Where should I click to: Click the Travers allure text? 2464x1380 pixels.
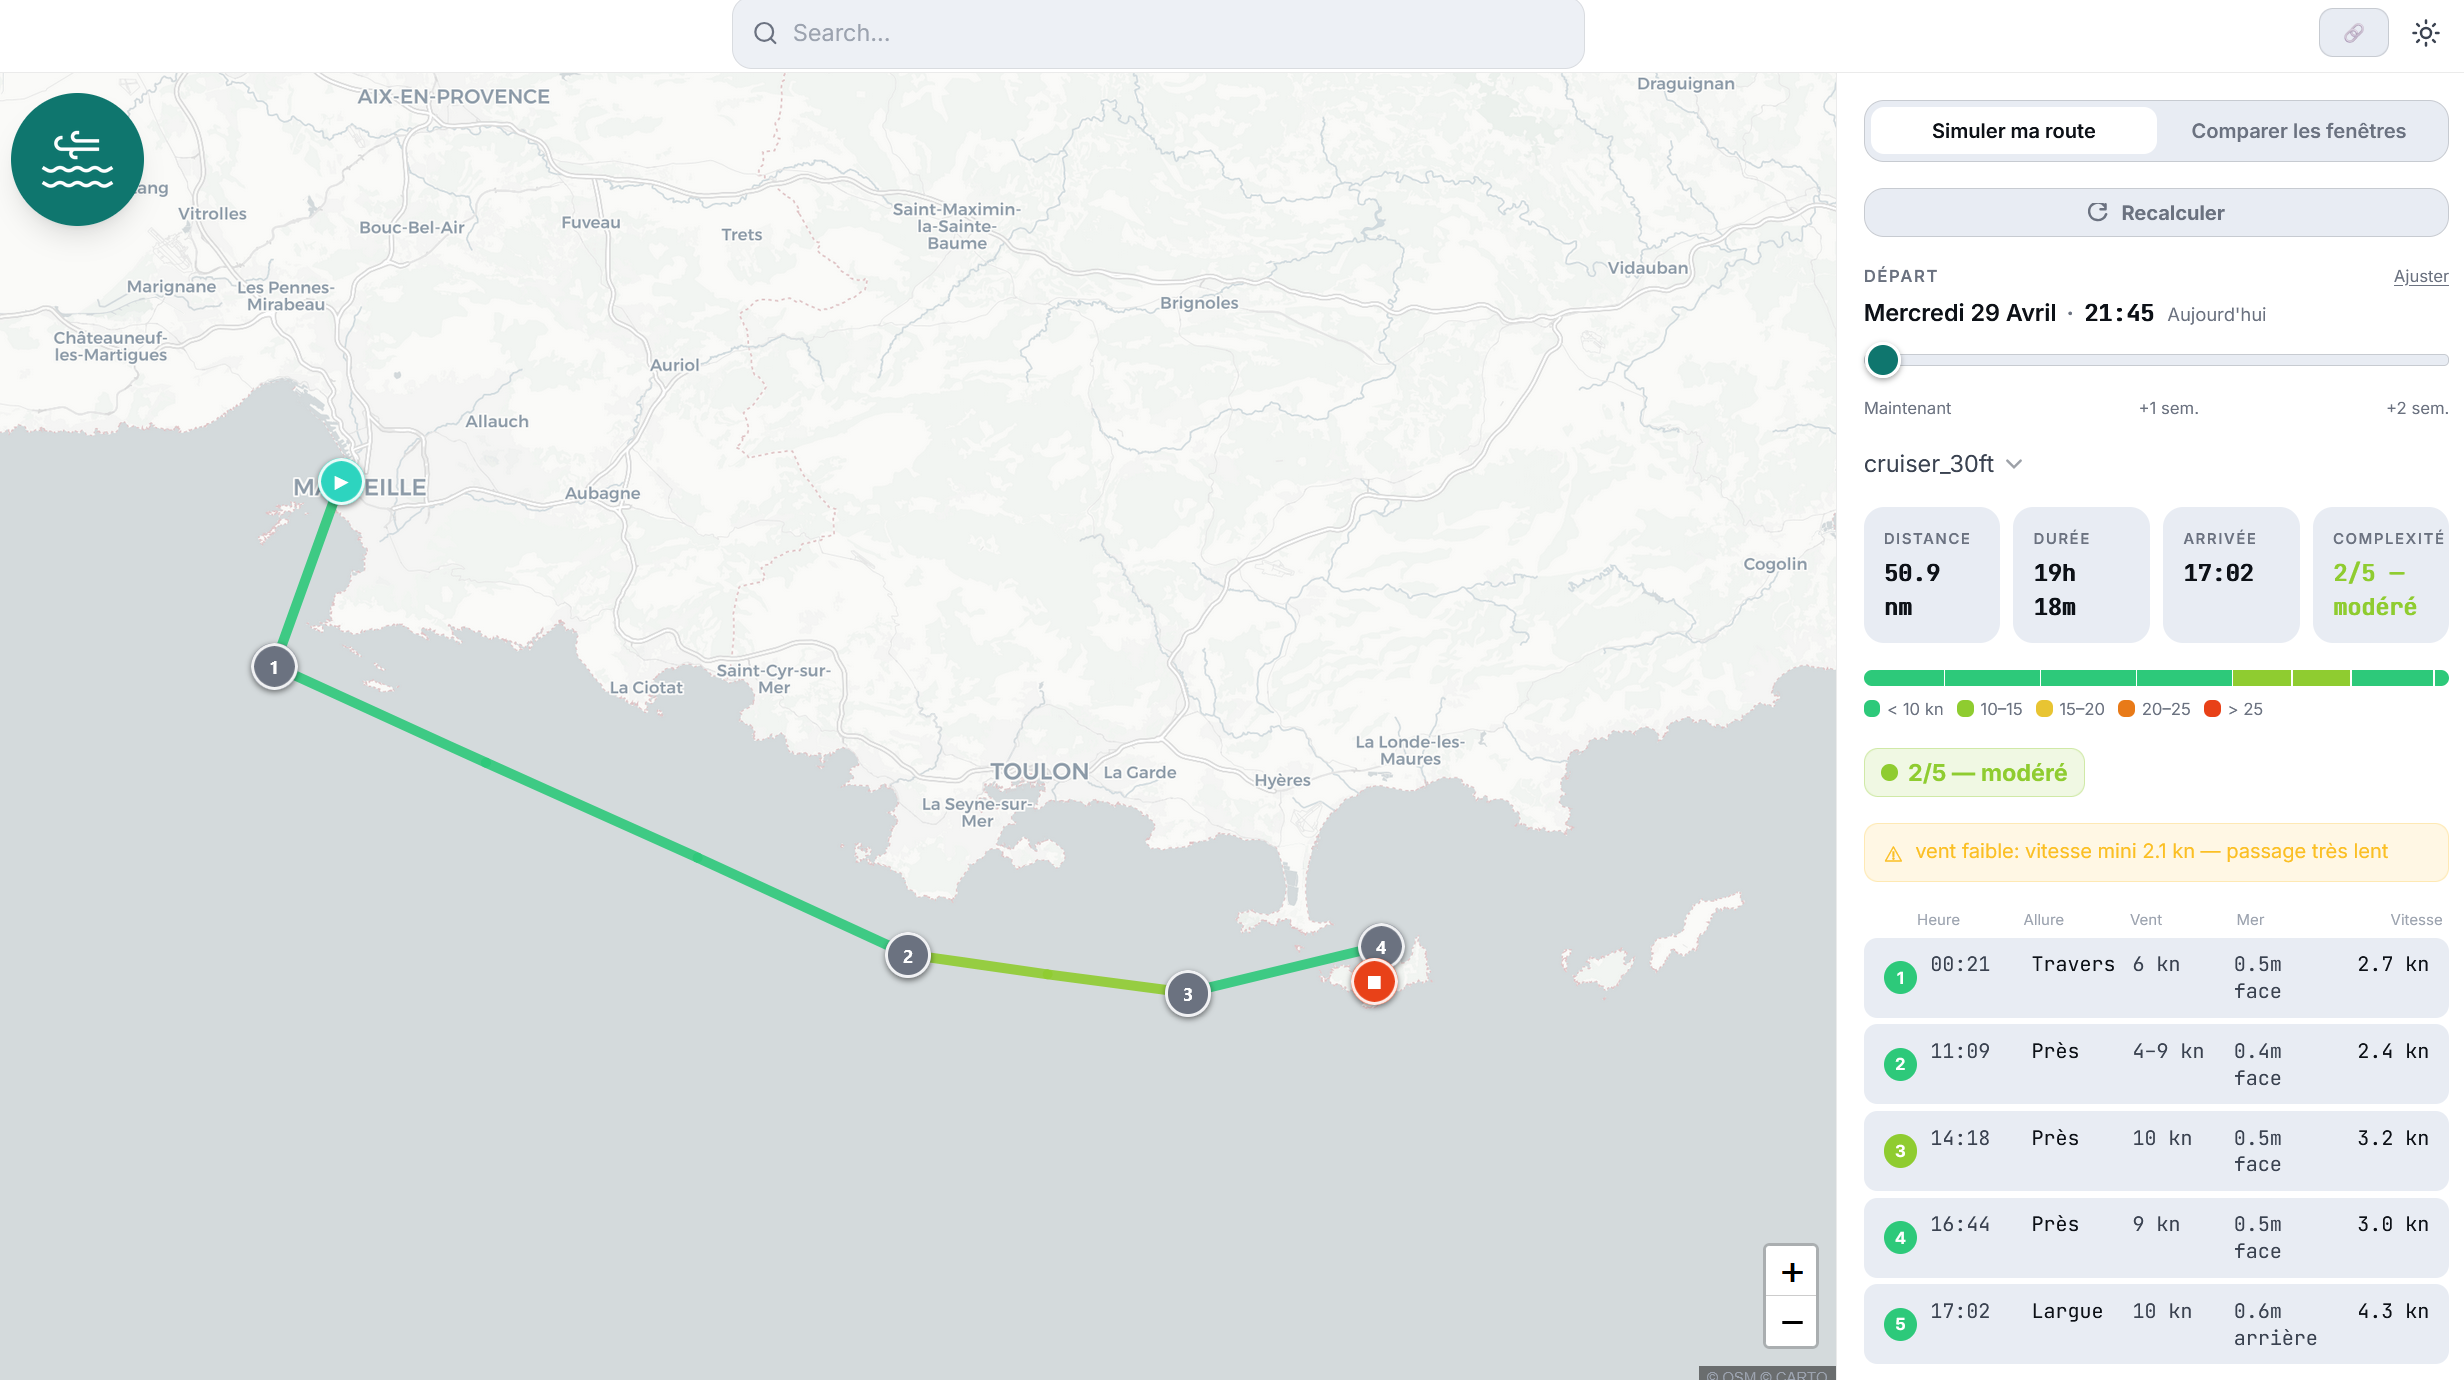(2072, 964)
